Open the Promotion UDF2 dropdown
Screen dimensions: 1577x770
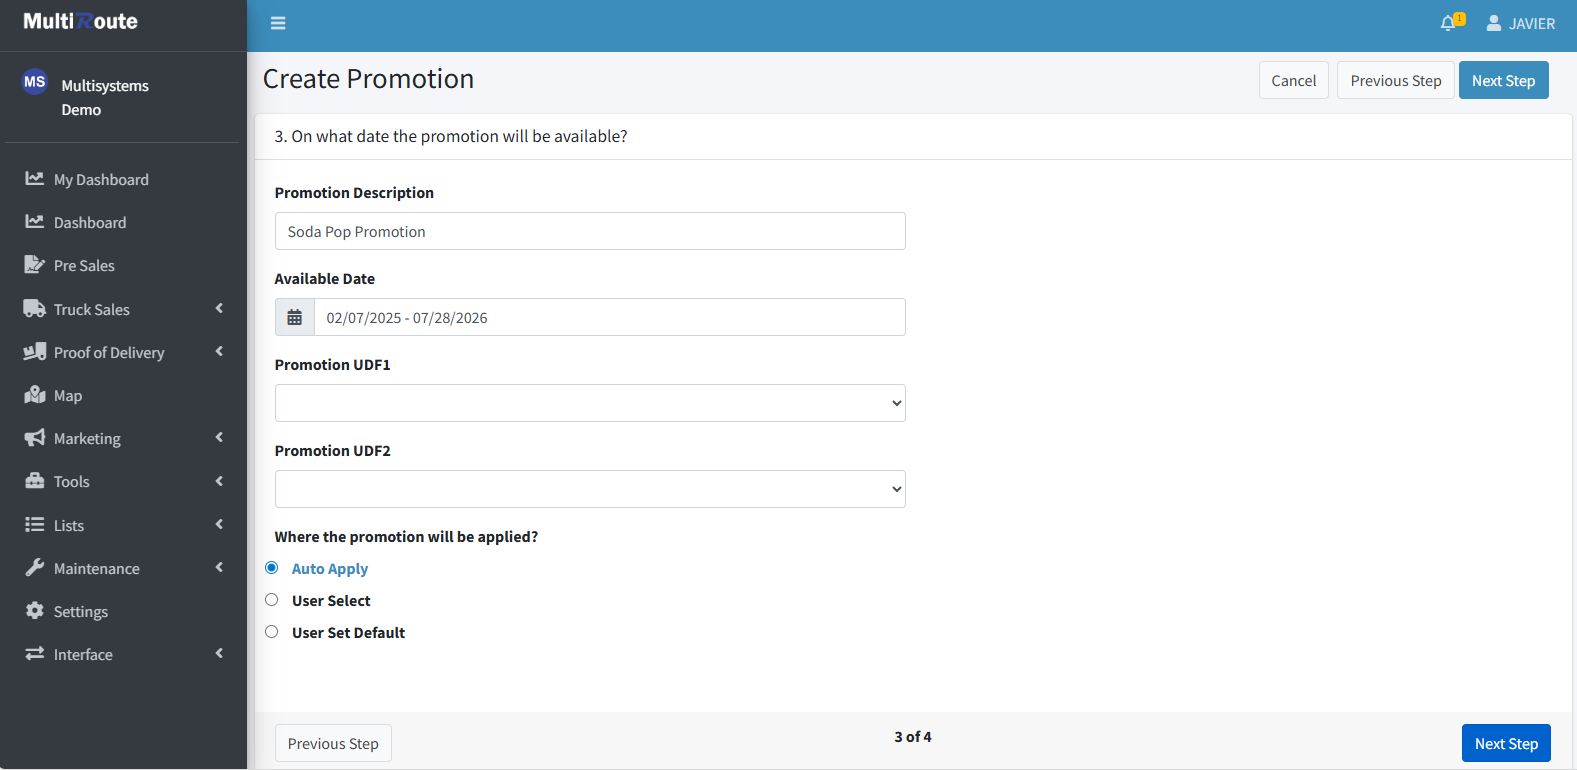(590, 489)
